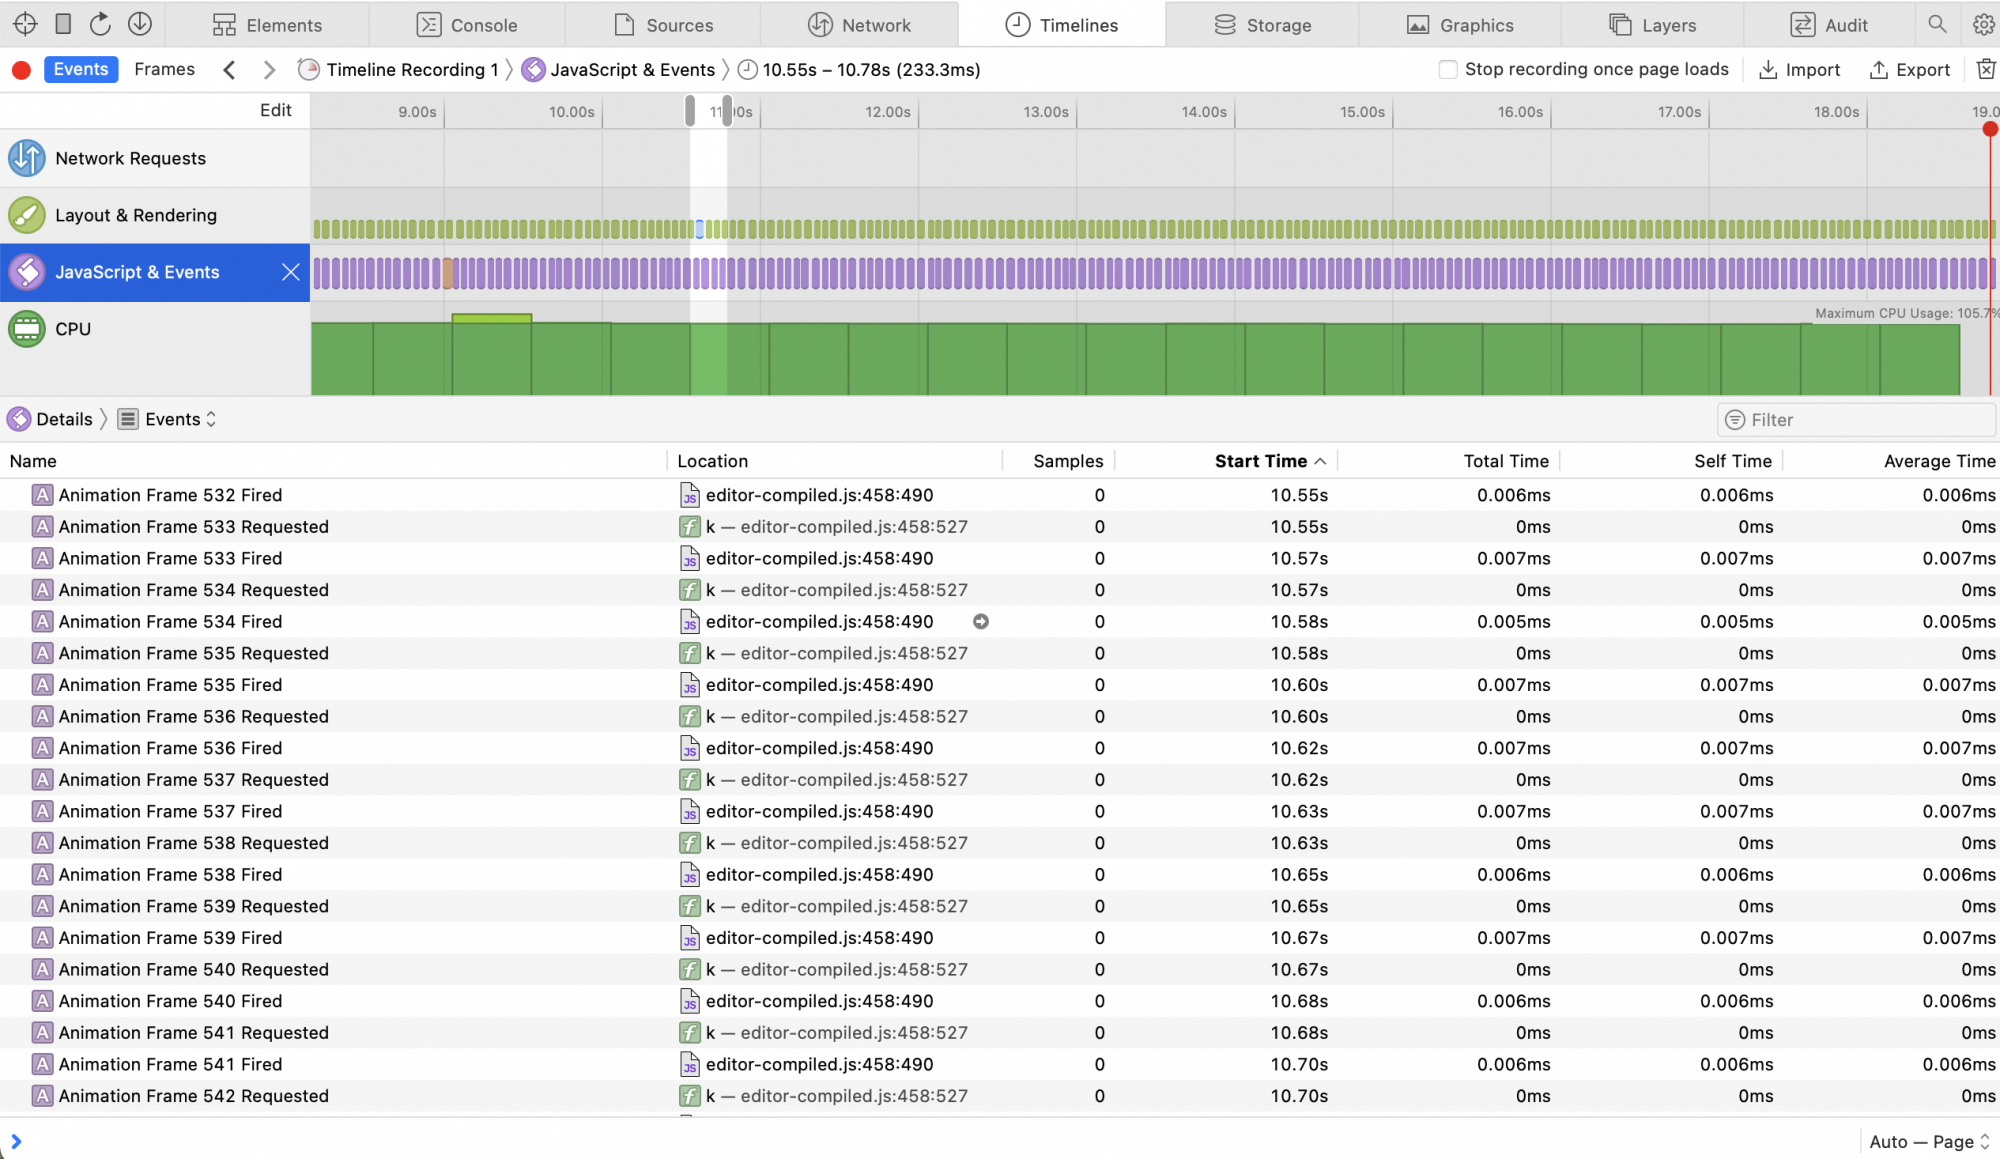Import a timeline recording
This screenshot has height=1159, width=2000.
pos(1799,69)
